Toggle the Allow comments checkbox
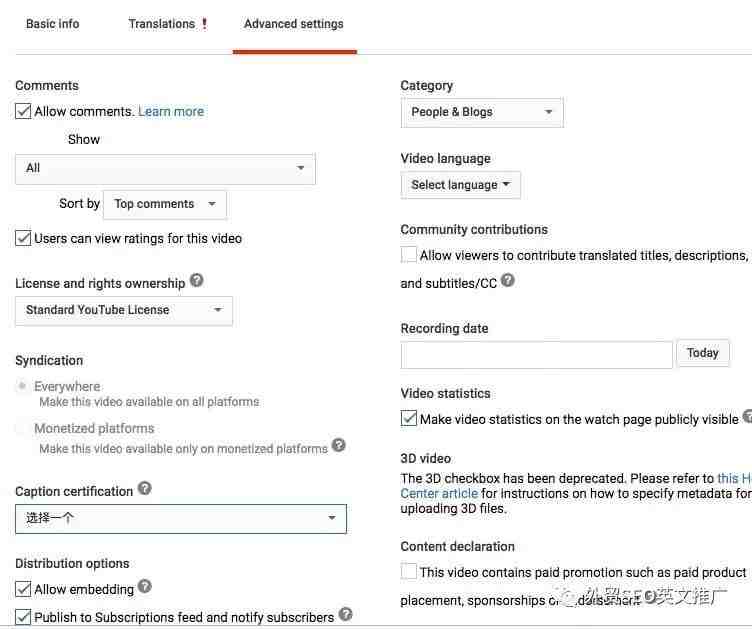The image size is (752, 629). point(23,111)
